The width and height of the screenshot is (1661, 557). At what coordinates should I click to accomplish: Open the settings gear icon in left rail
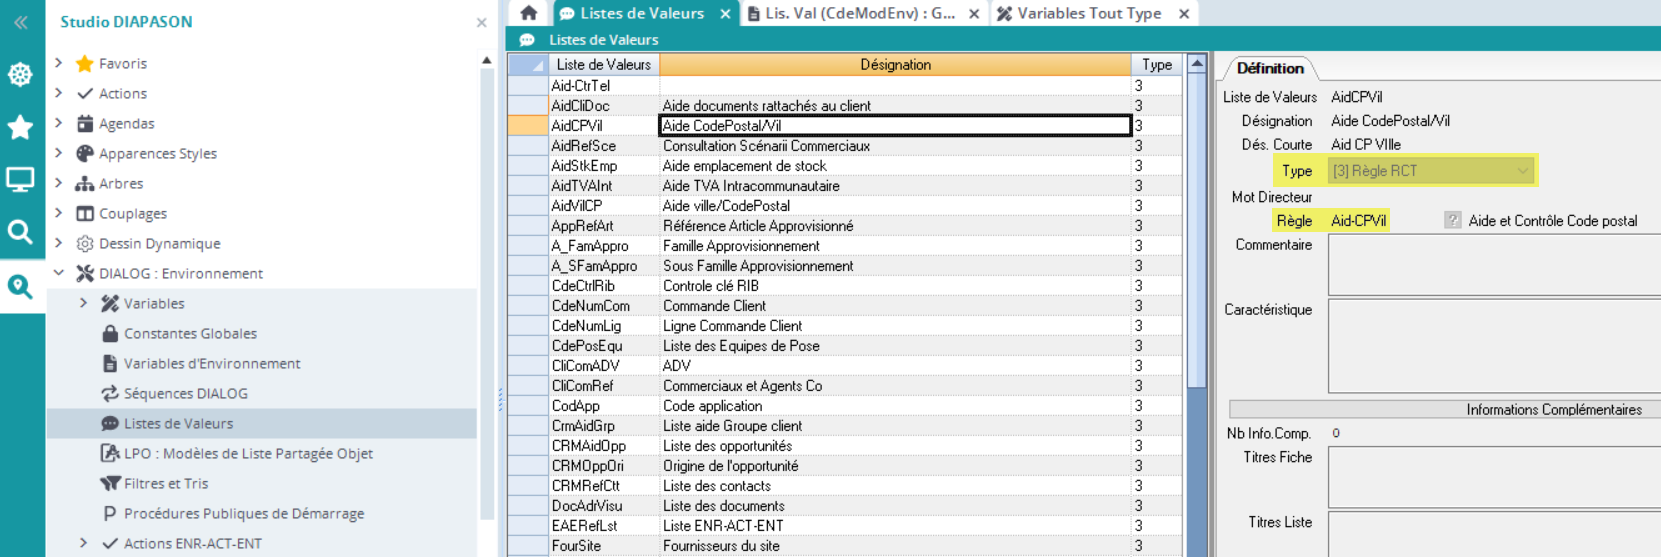coord(20,75)
